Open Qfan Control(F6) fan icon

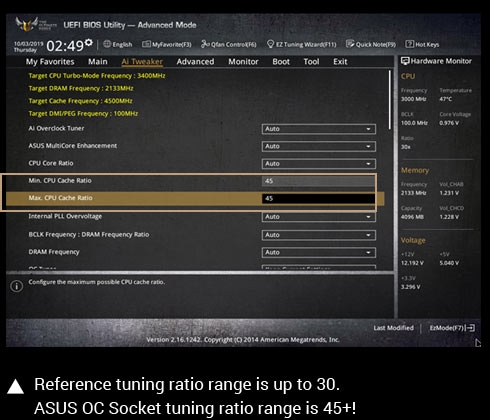205,44
